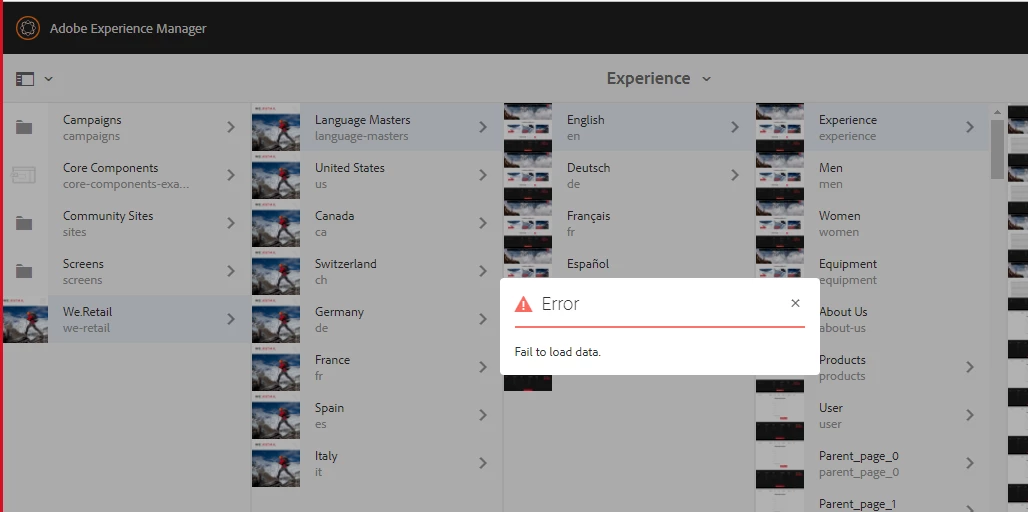Expand the Language Masters chevron

483,127
